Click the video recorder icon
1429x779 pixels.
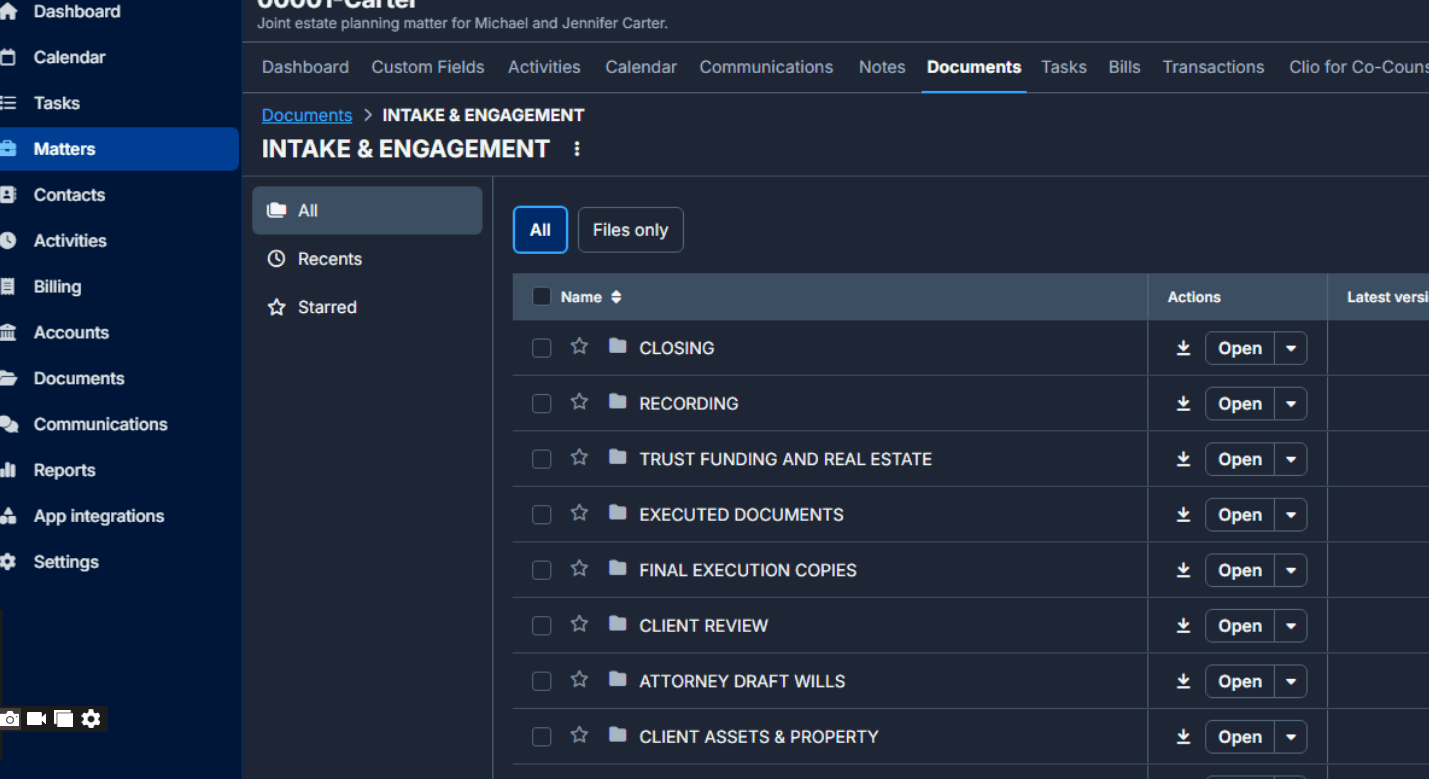[37, 719]
